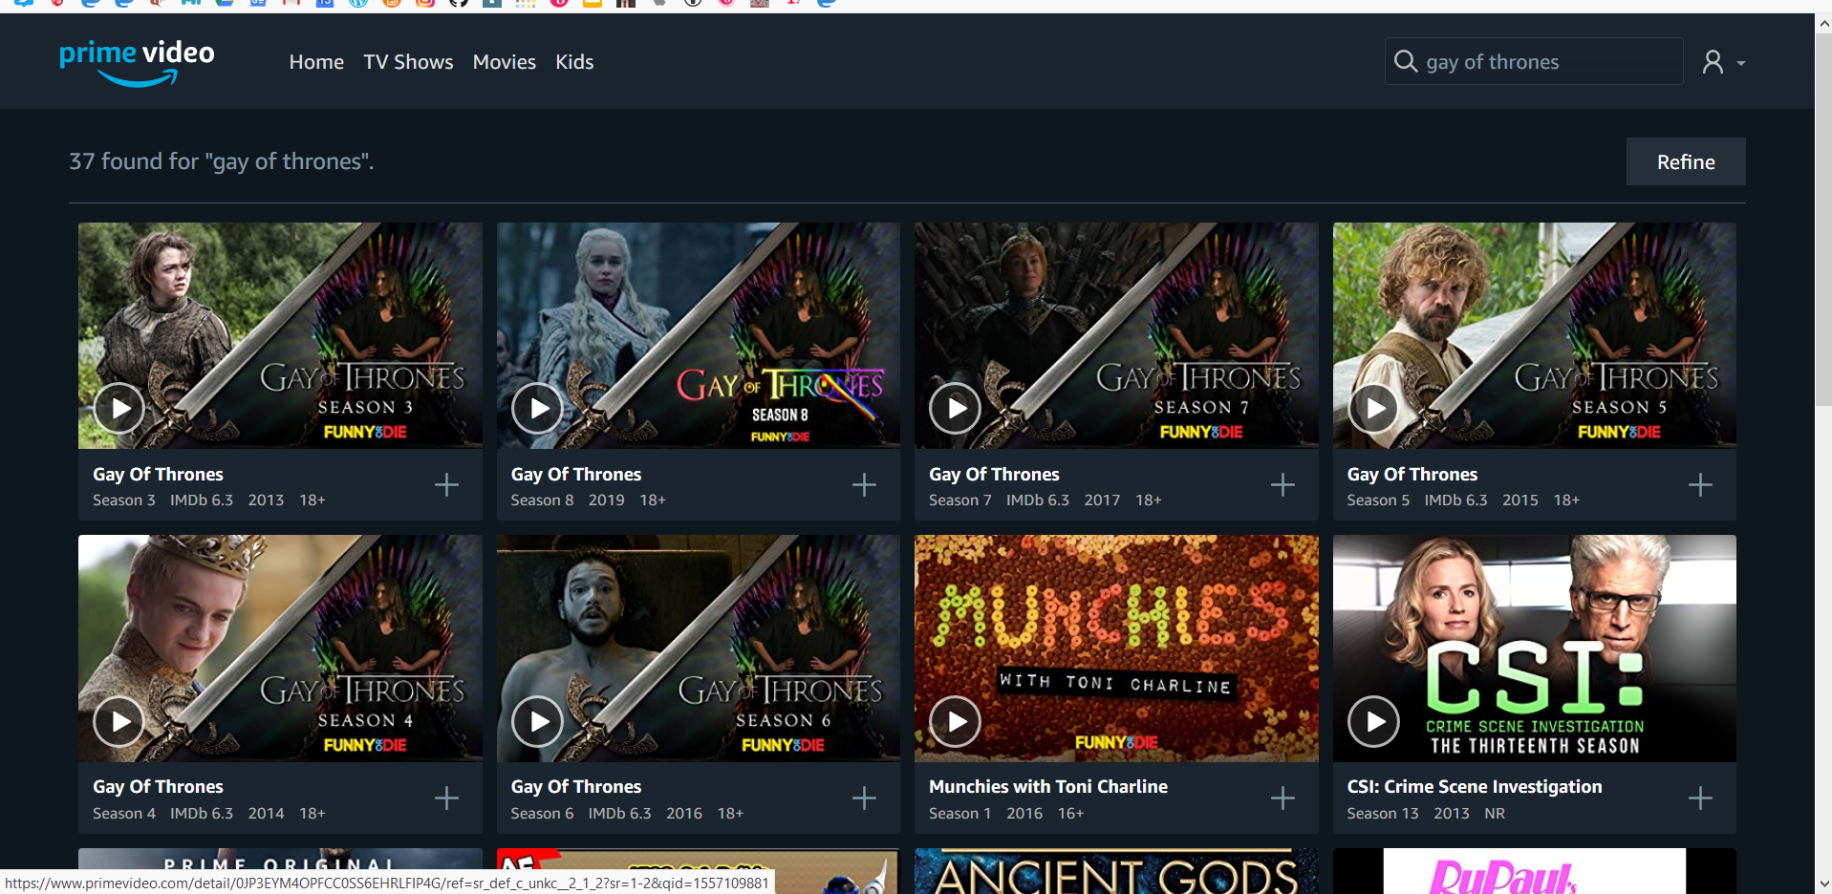Add Gay Of Thrones Season 3 to watchlist
Screen dimensions: 1832x894
tap(447, 485)
